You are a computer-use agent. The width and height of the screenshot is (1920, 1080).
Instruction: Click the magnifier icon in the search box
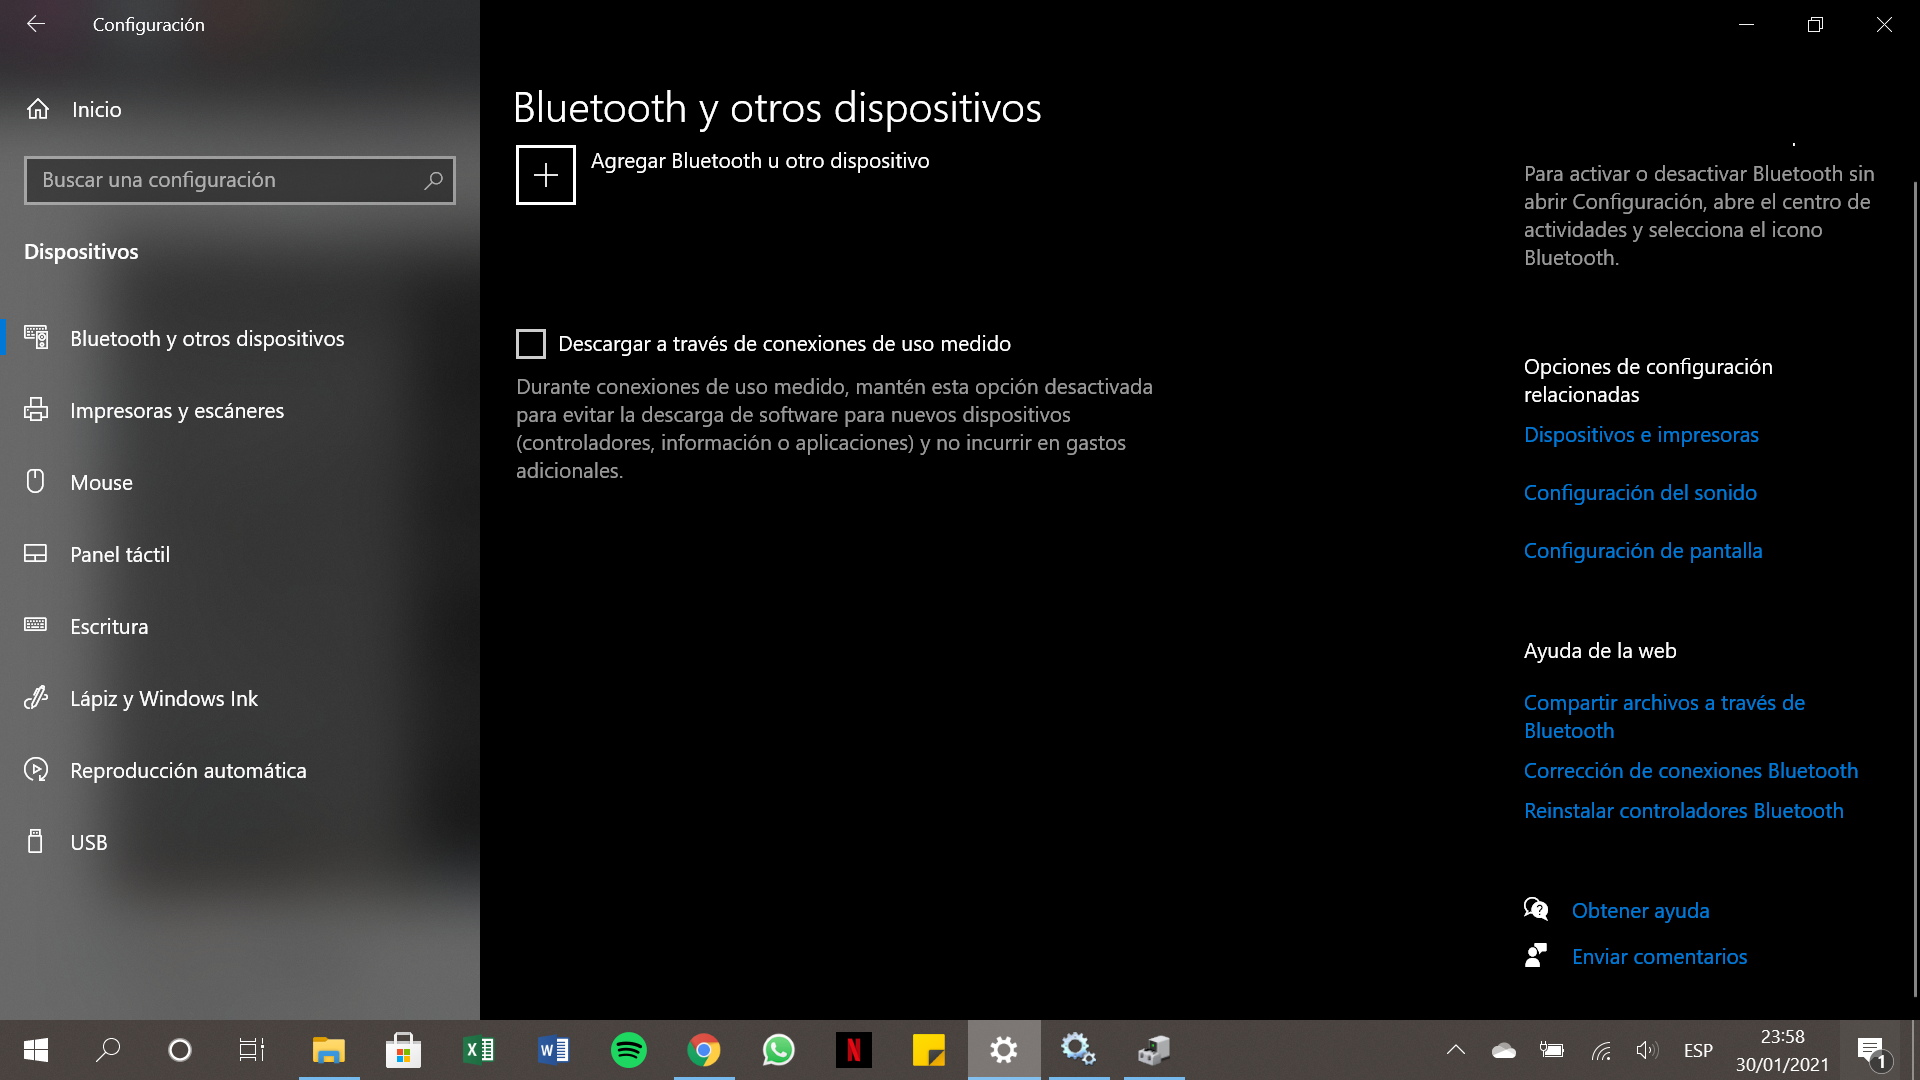tap(433, 180)
